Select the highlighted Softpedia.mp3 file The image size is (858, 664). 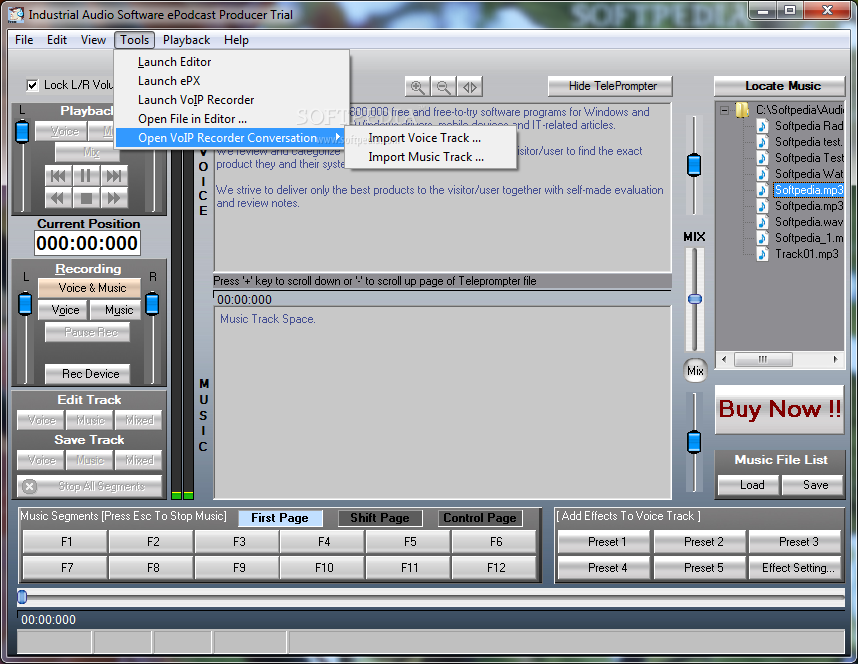click(809, 190)
